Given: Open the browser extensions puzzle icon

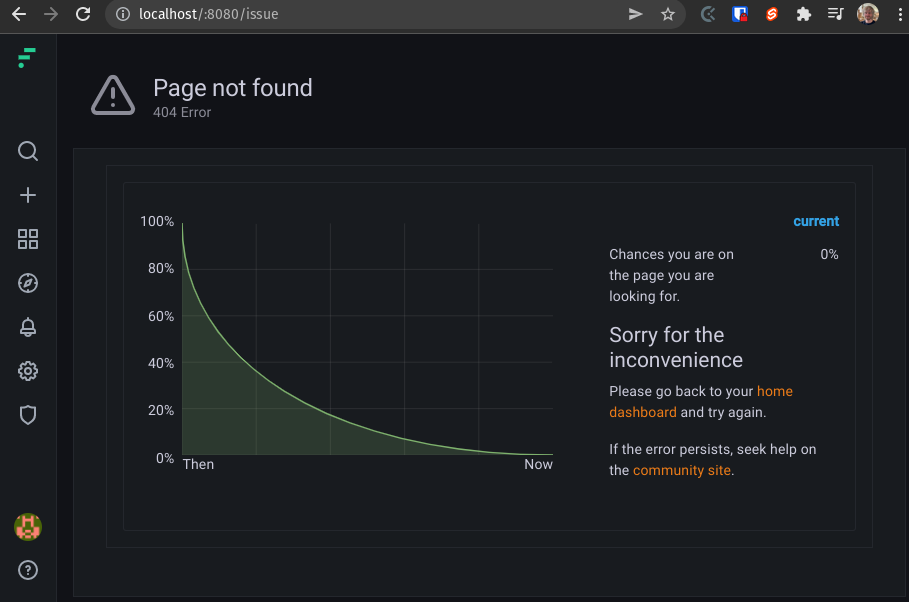Looking at the screenshot, I should pyautogui.click(x=803, y=15).
